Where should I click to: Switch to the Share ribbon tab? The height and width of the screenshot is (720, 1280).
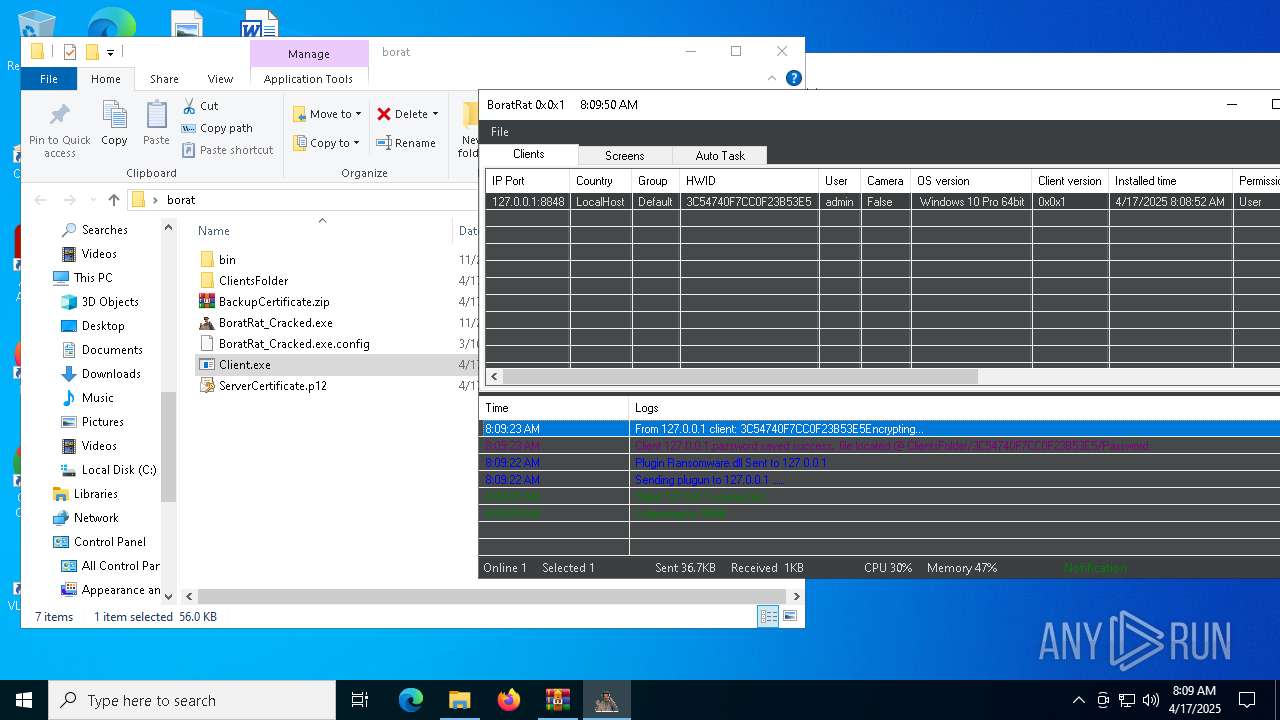coord(164,79)
